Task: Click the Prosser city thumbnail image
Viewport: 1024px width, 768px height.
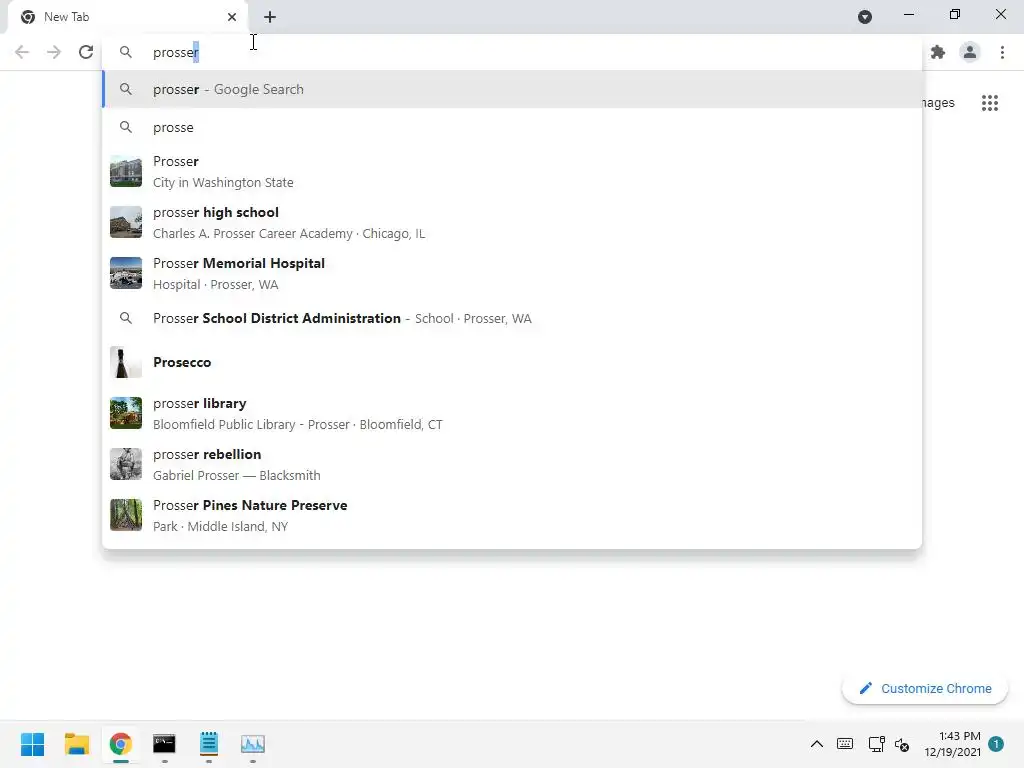Action: (125, 172)
